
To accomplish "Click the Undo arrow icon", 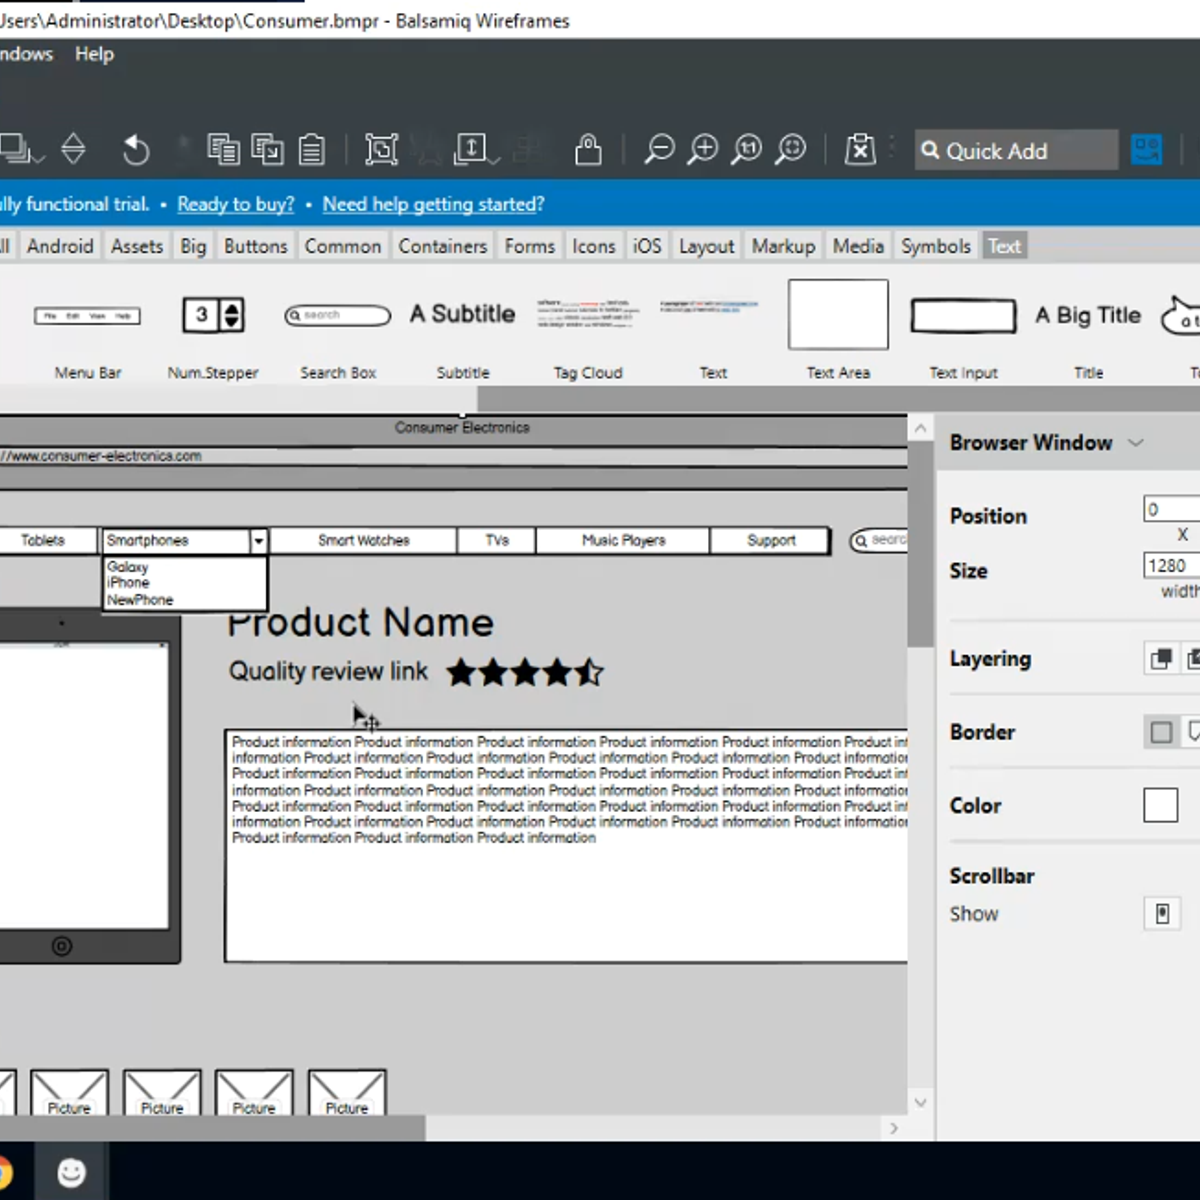I will (x=135, y=149).
